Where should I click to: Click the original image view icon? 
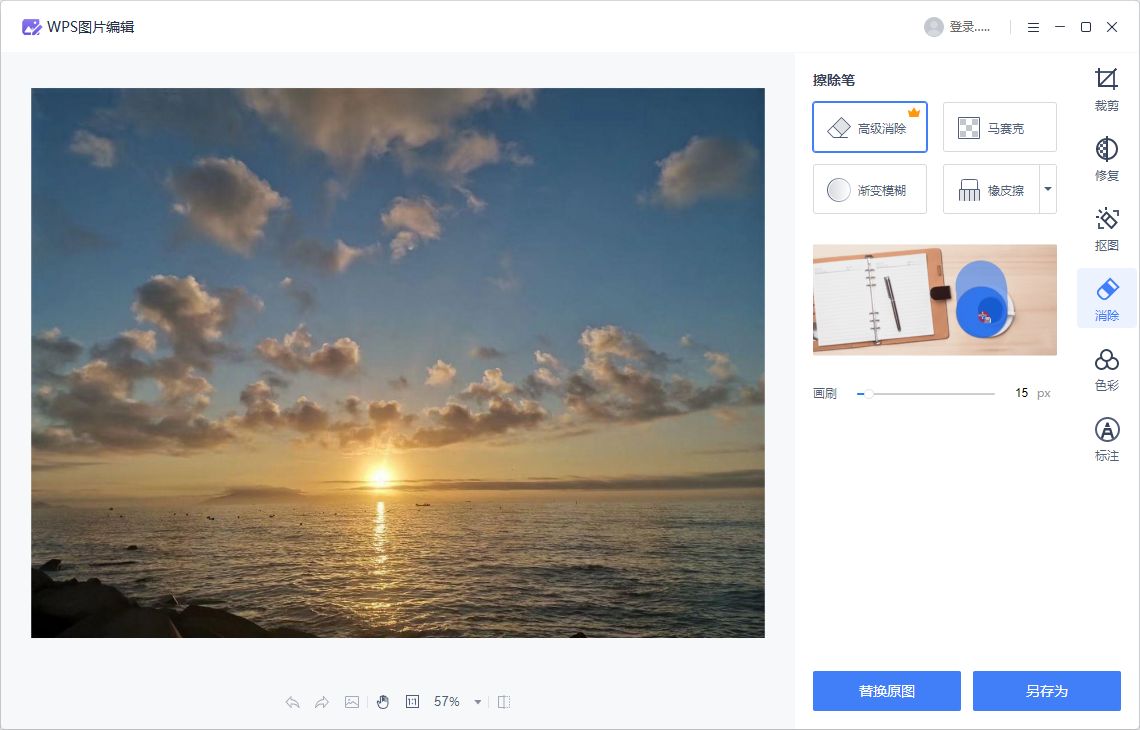tap(352, 702)
